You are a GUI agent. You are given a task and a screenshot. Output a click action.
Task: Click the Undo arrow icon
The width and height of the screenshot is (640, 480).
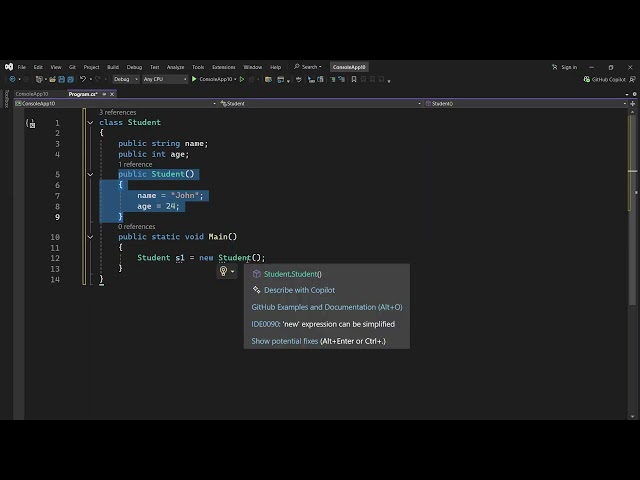(x=83, y=79)
